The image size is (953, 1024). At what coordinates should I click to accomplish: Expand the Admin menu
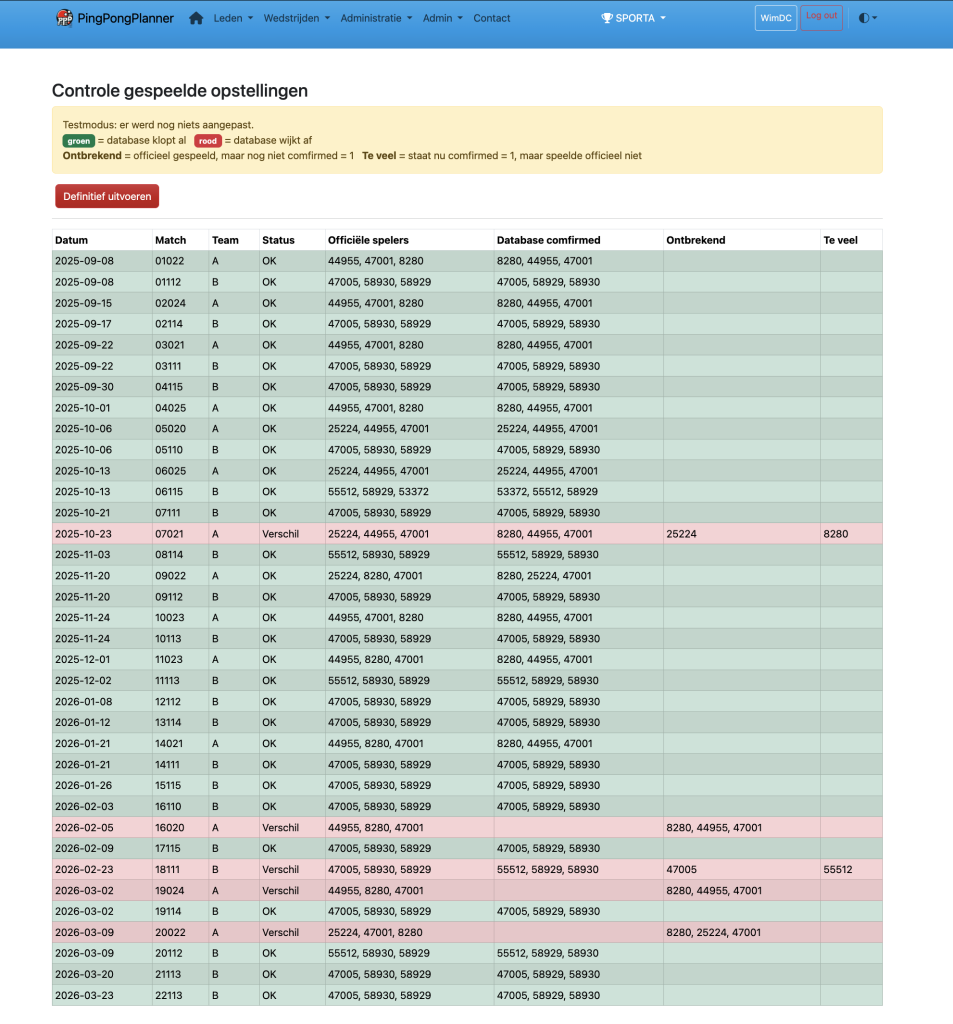tap(442, 18)
